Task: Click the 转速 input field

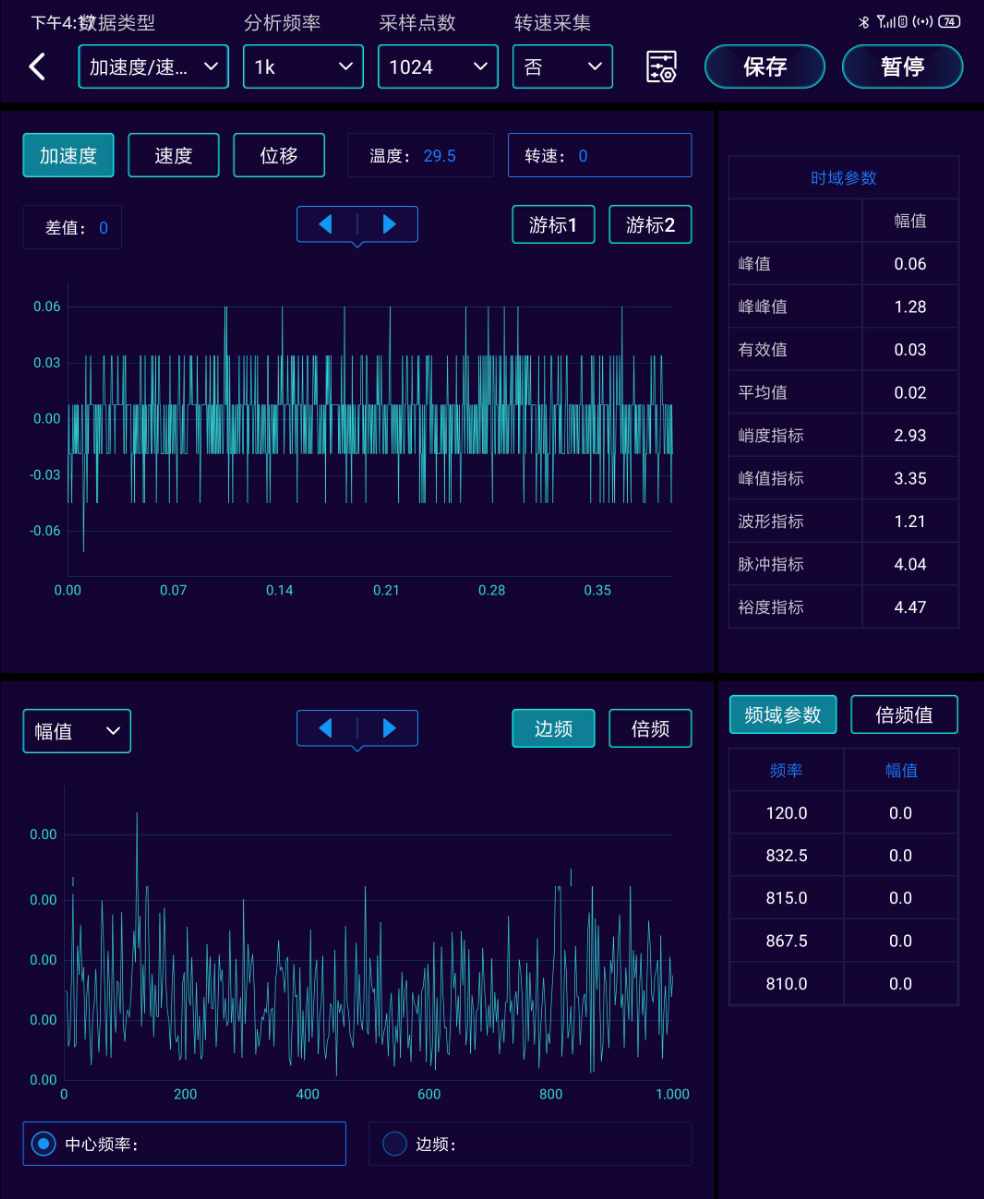Action: [x=599, y=155]
